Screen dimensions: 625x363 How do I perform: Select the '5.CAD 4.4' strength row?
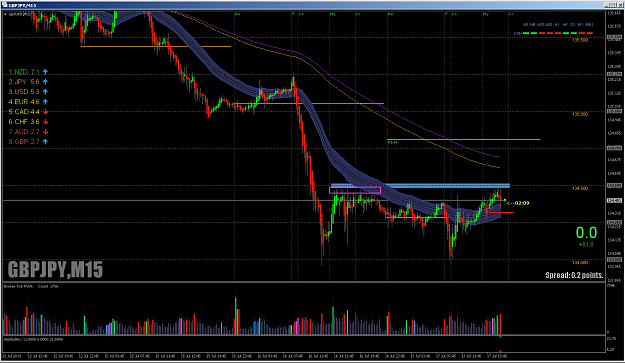(28, 112)
